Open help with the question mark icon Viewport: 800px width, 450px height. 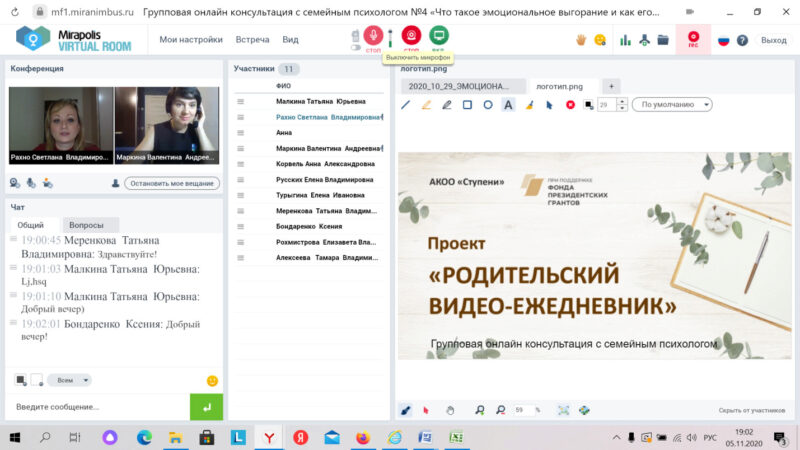(742, 40)
